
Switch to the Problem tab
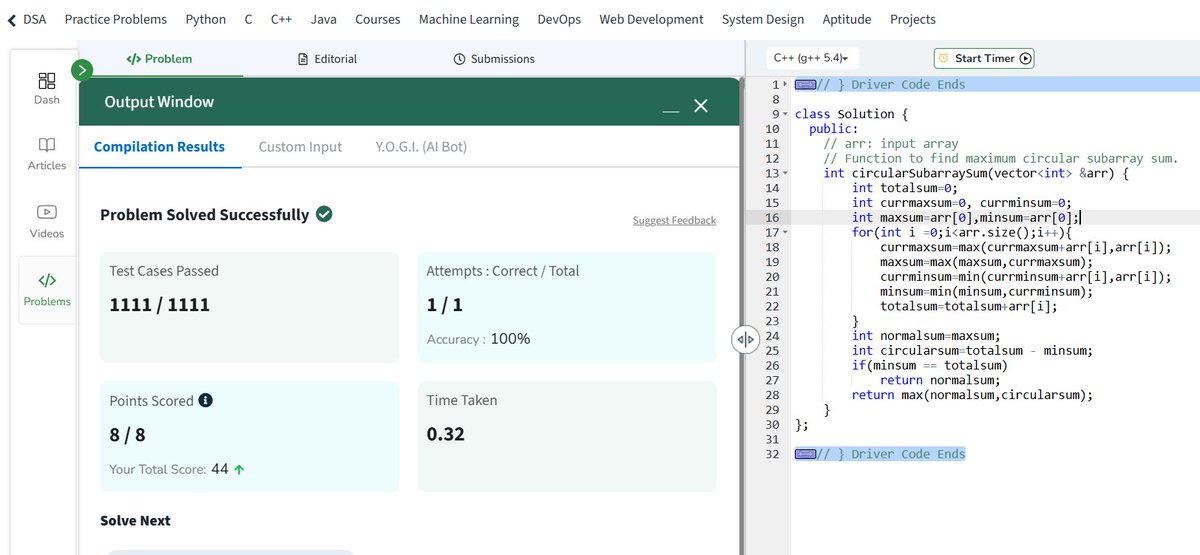[159, 59]
